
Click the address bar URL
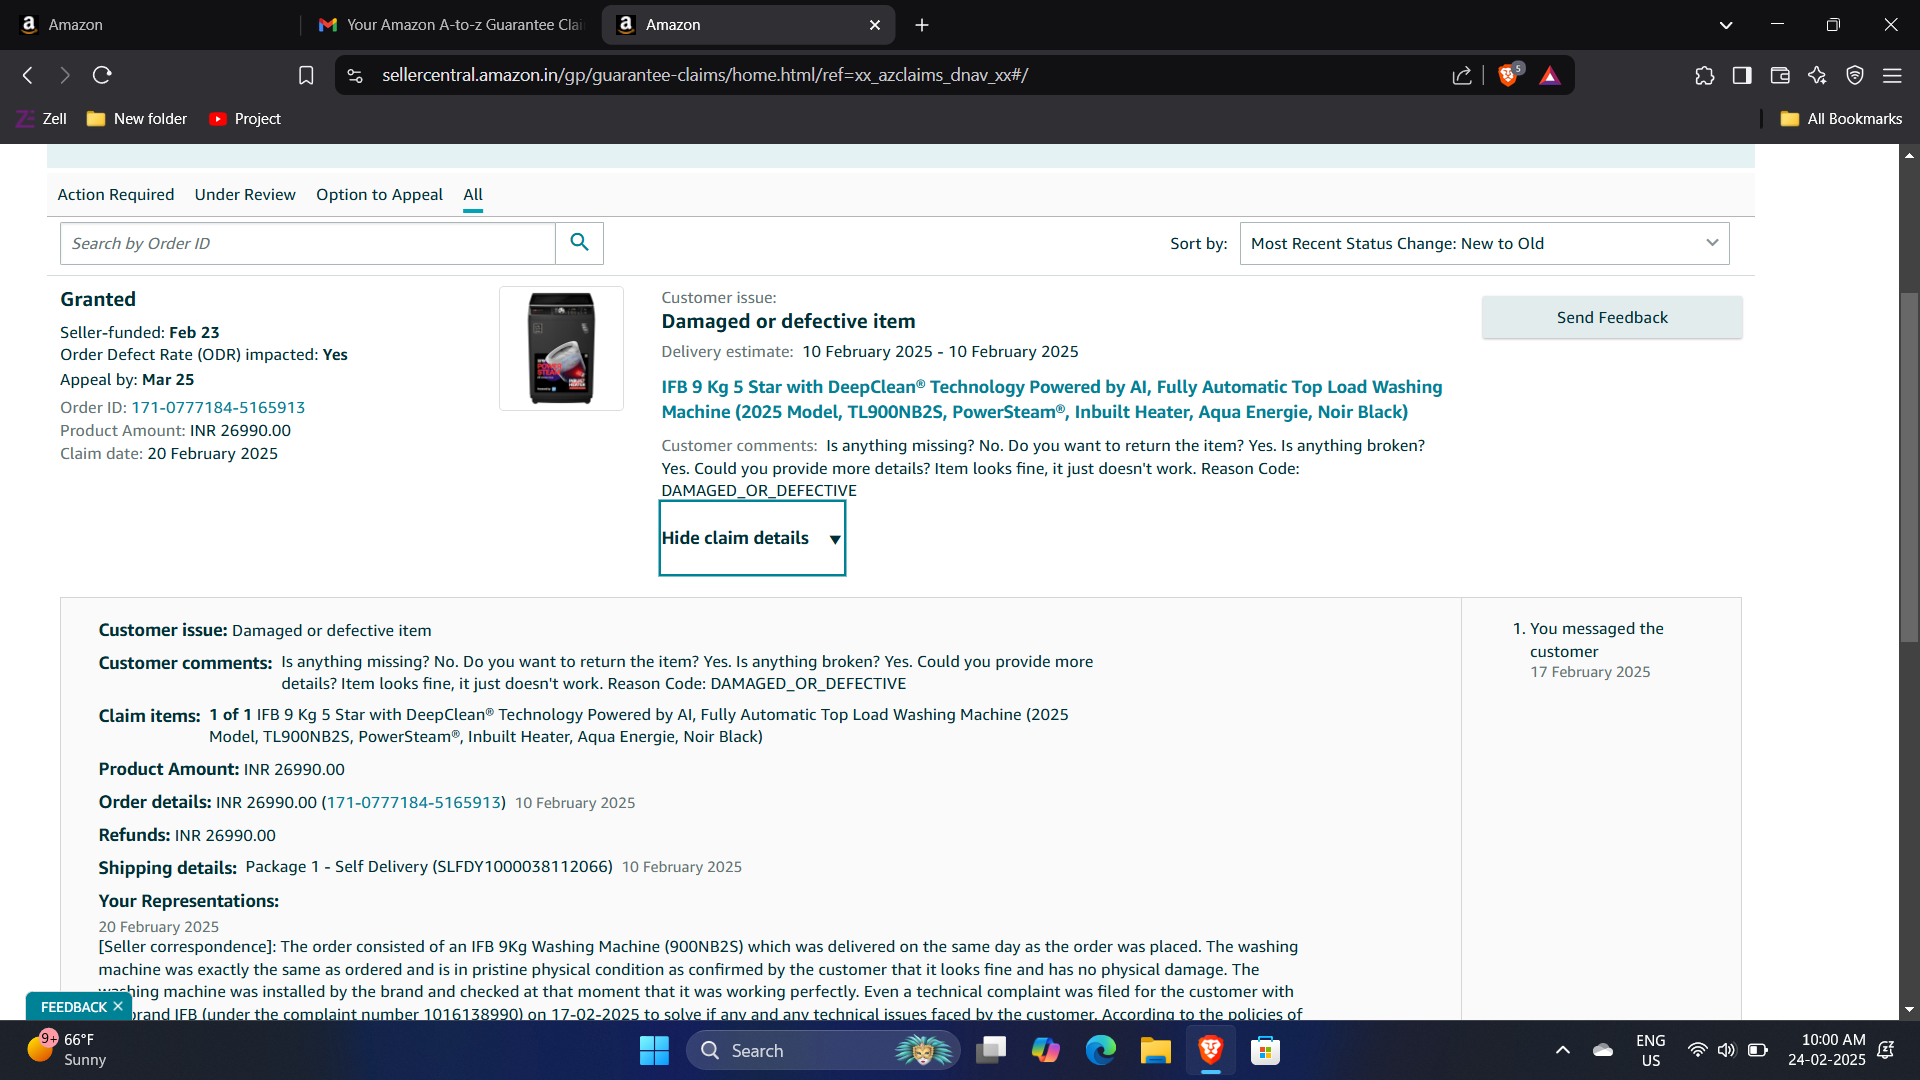(x=705, y=75)
